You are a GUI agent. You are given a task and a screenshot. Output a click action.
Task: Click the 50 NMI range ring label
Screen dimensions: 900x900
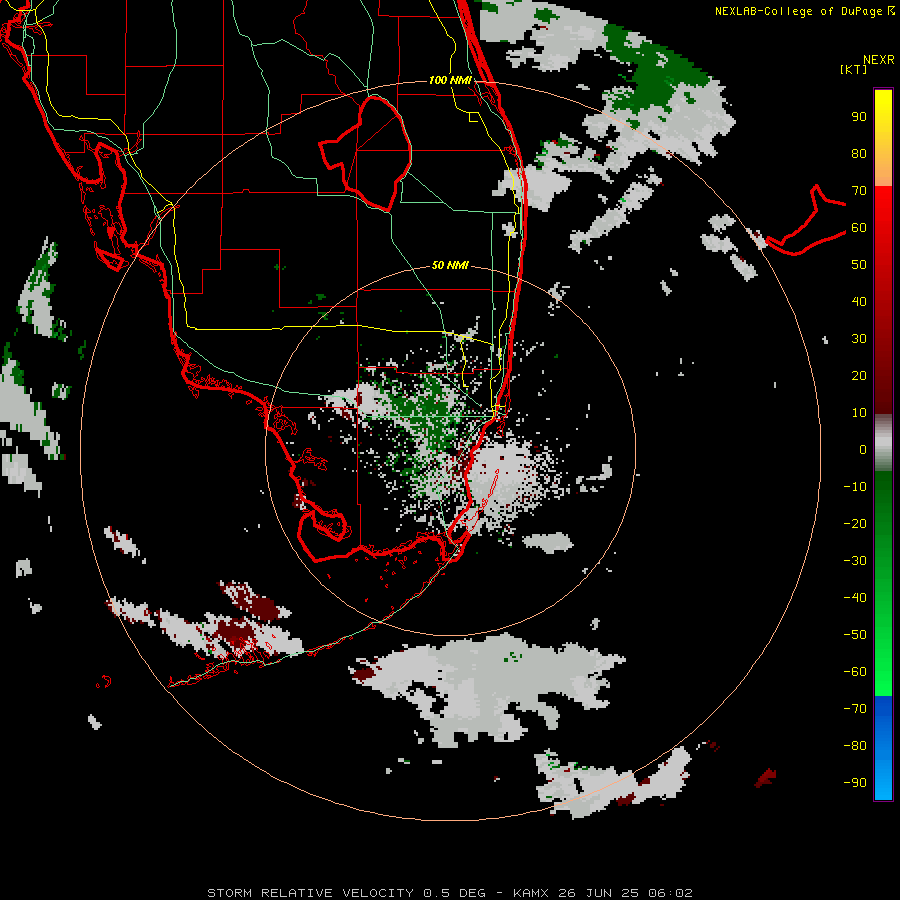coord(450,265)
